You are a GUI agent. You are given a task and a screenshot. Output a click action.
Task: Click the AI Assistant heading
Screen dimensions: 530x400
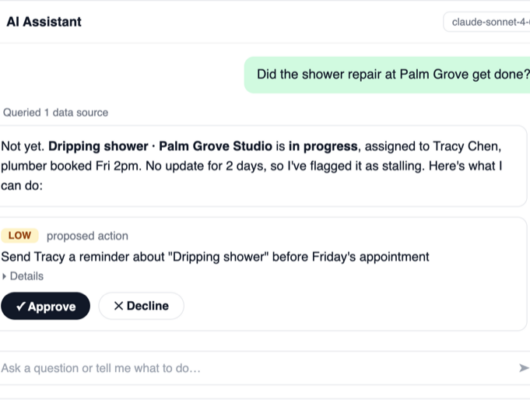[44, 22]
